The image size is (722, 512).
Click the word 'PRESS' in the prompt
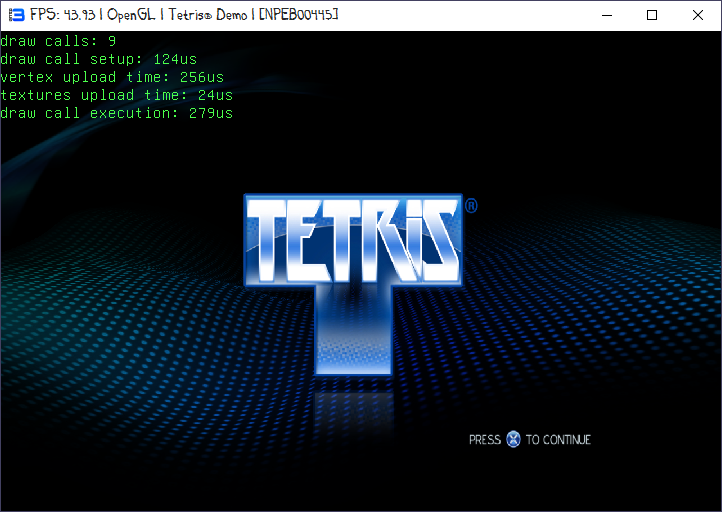(x=485, y=440)
